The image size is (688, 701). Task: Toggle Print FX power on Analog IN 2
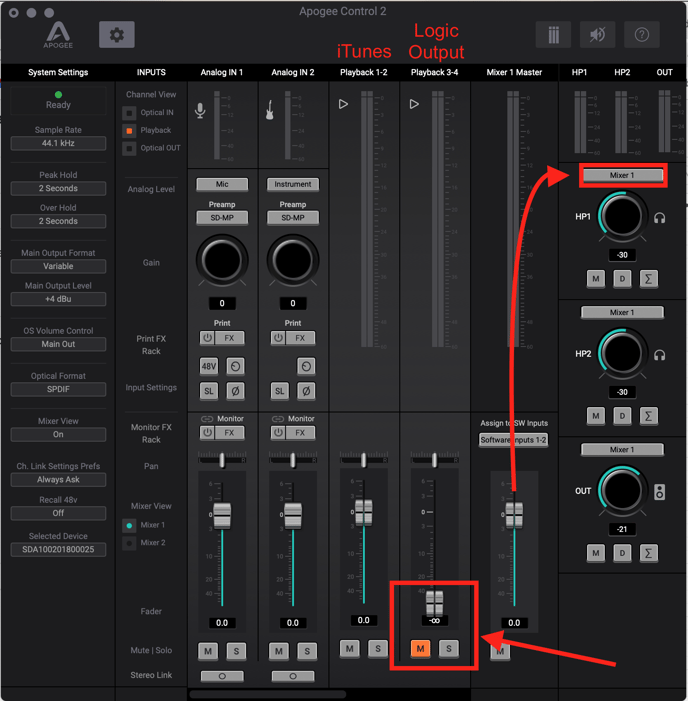pyautogui.click(x=278, y=338)
